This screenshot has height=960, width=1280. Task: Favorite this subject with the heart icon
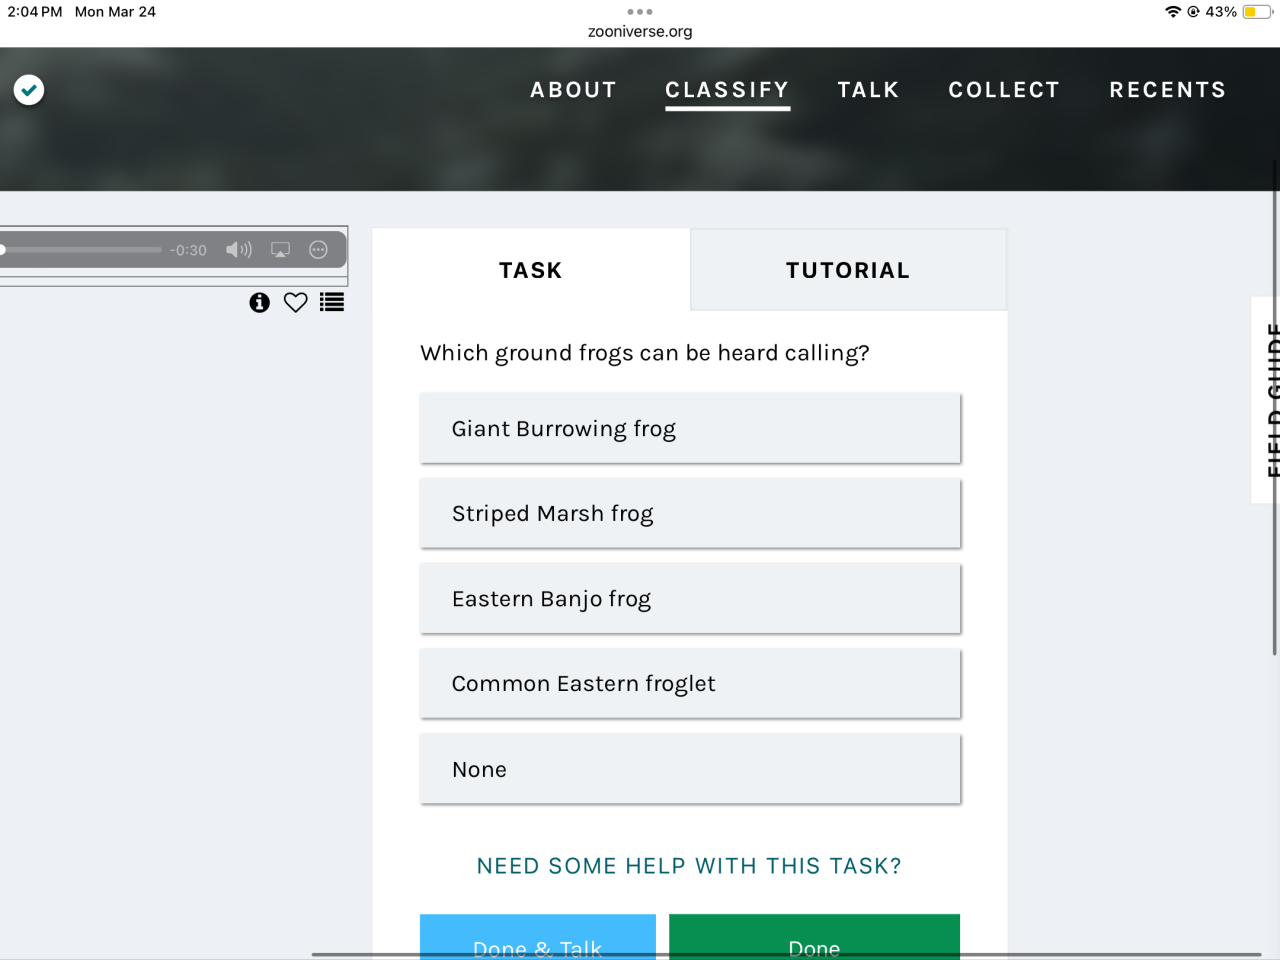(295, 303)
